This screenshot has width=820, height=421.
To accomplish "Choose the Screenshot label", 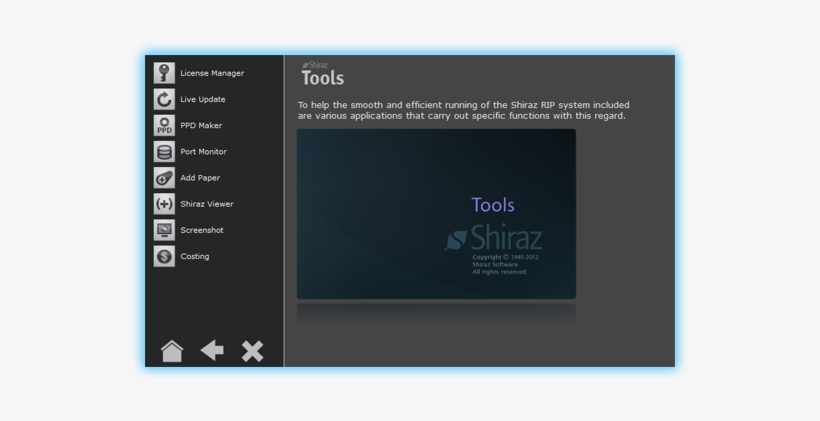I will tap(202, 230).
